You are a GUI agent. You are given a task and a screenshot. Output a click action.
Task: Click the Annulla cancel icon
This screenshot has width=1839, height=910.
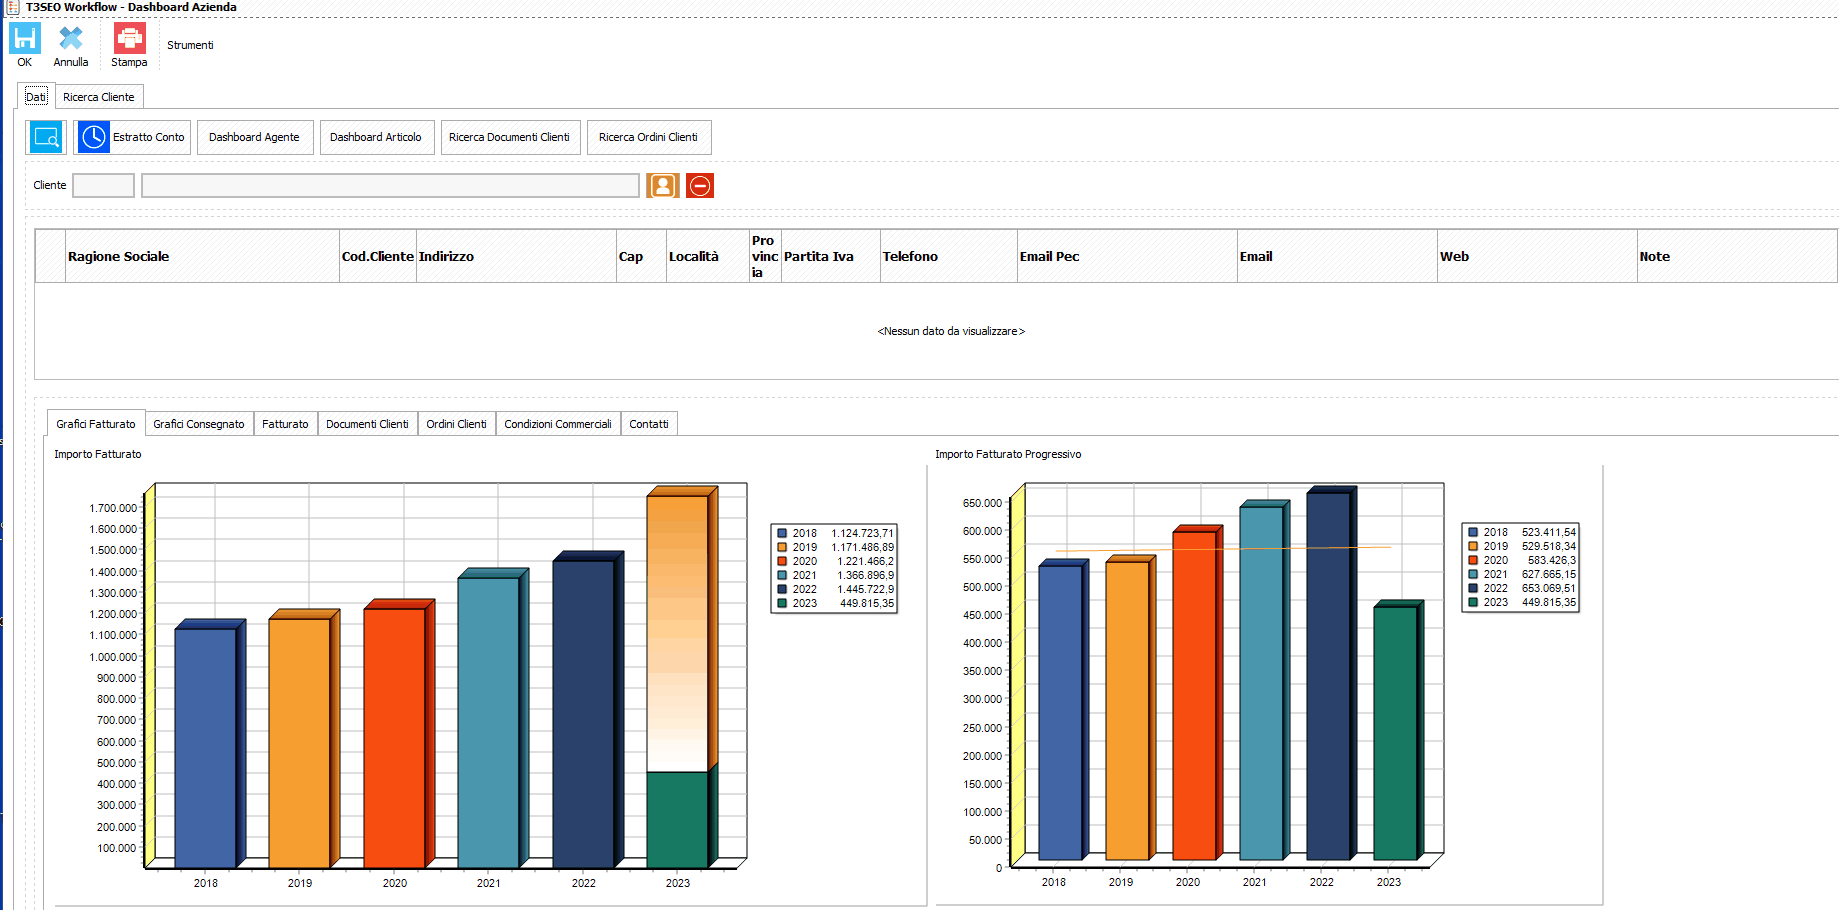pyautogui.click(x=71, y=39)
